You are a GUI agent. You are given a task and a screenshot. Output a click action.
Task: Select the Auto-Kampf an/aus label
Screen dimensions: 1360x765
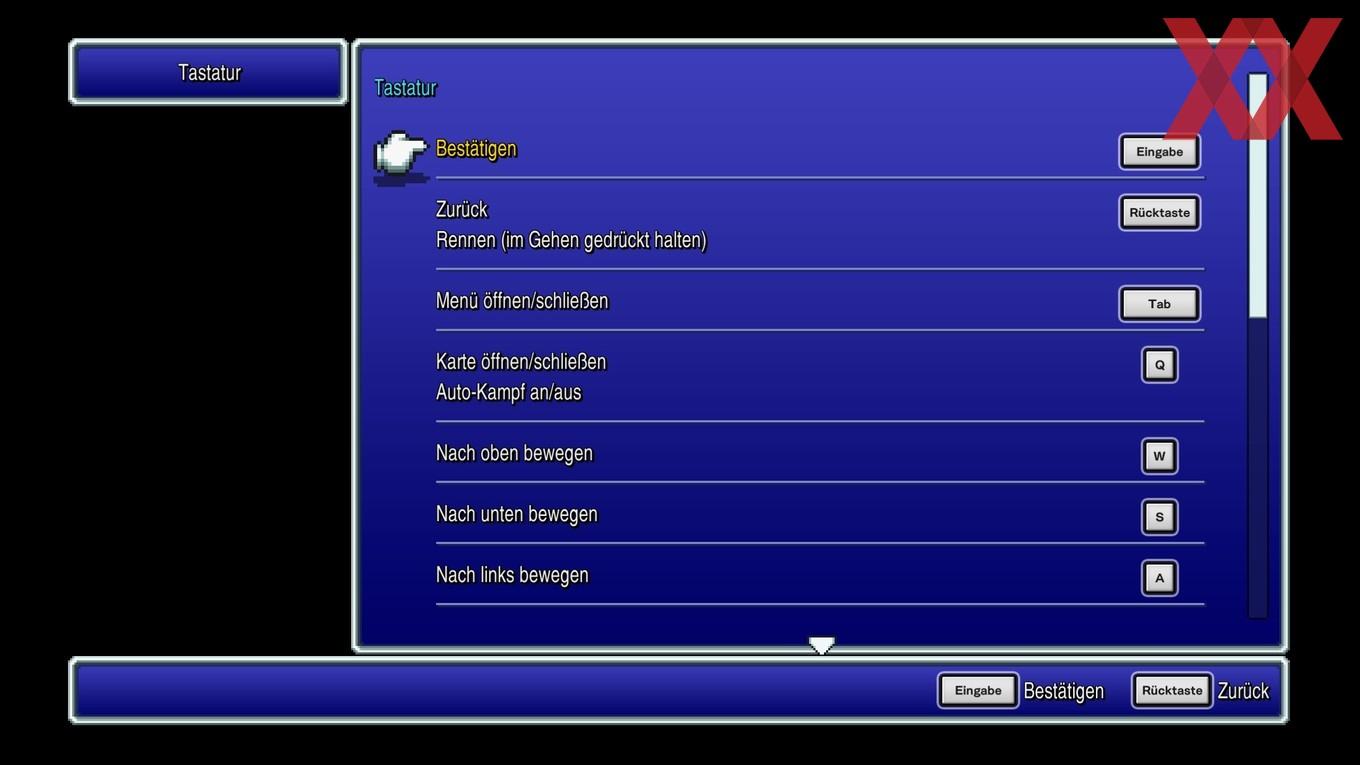tap(509, 392)
